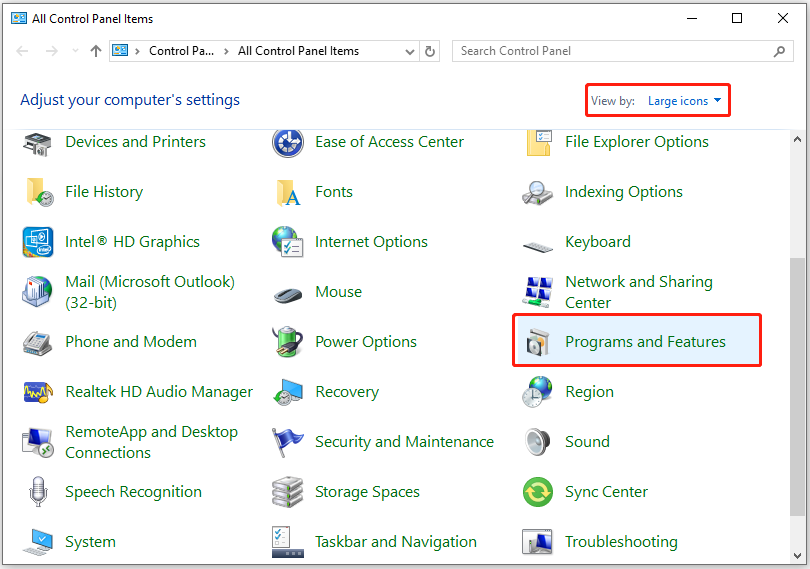Open the Internet Options link
Viewport: 810px width, 569px height.
[371, 242]
